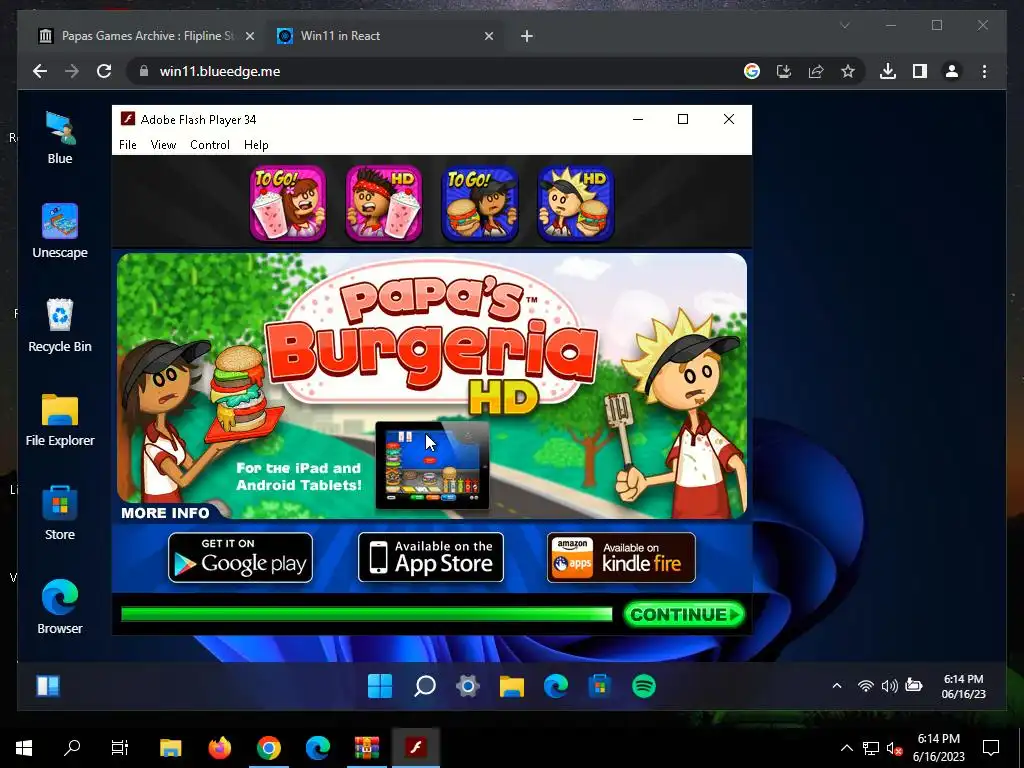1024x768 pixels.
Task: Open the Chrome tab search chevron
Action: 844,25
